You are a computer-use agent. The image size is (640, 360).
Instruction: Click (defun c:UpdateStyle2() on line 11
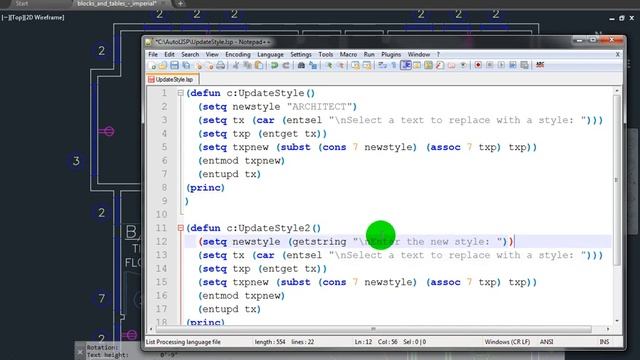tap(253, 228)
